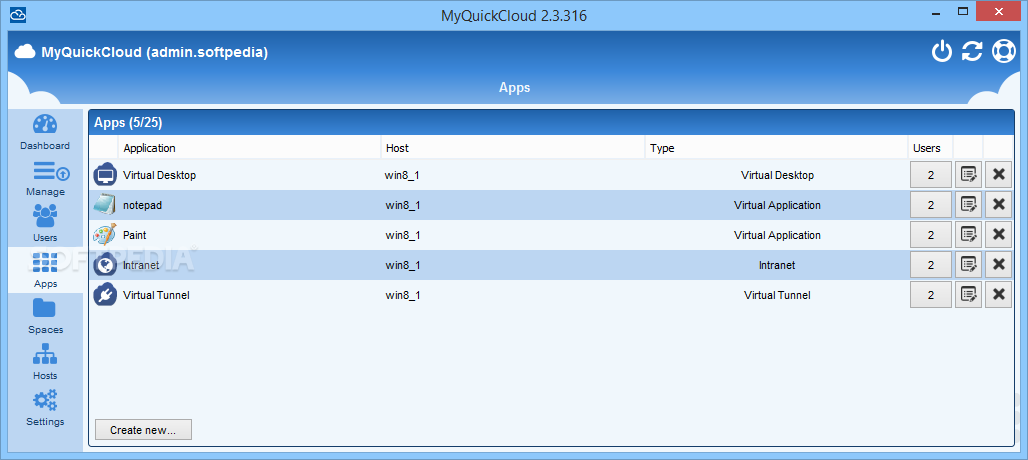
Task: Edit the Virtual Desktop app entry
Action: click(968, 175)
